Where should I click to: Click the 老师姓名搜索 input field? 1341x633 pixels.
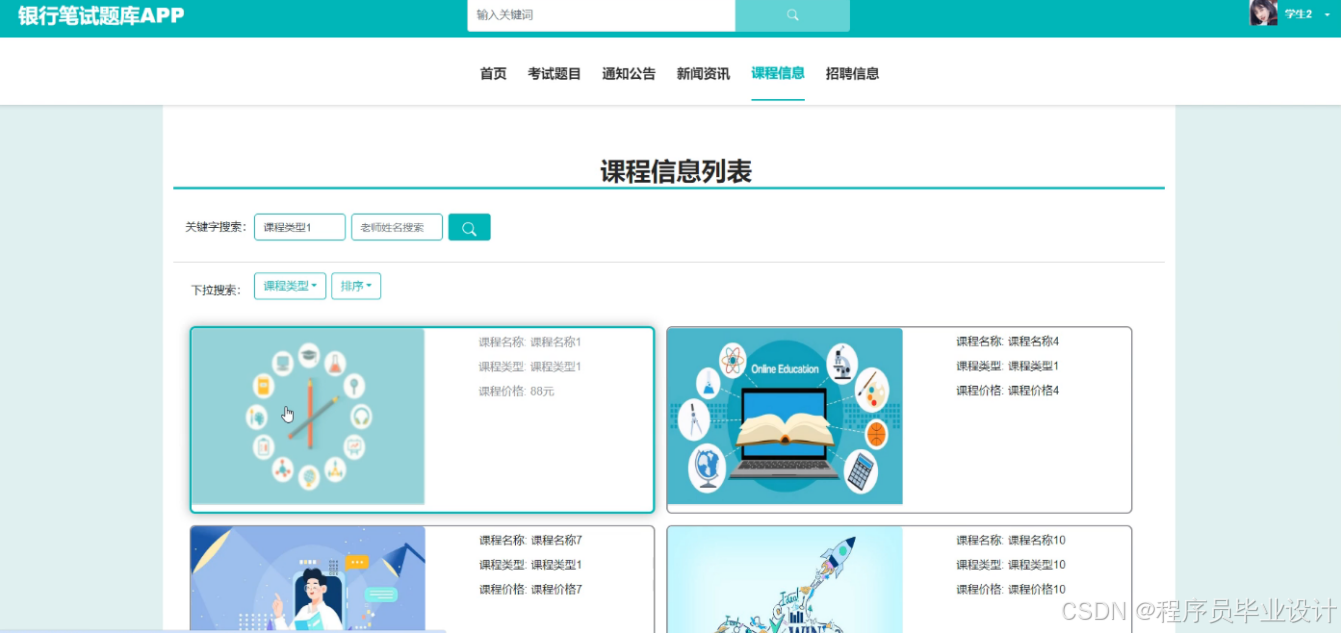(396, 227)
